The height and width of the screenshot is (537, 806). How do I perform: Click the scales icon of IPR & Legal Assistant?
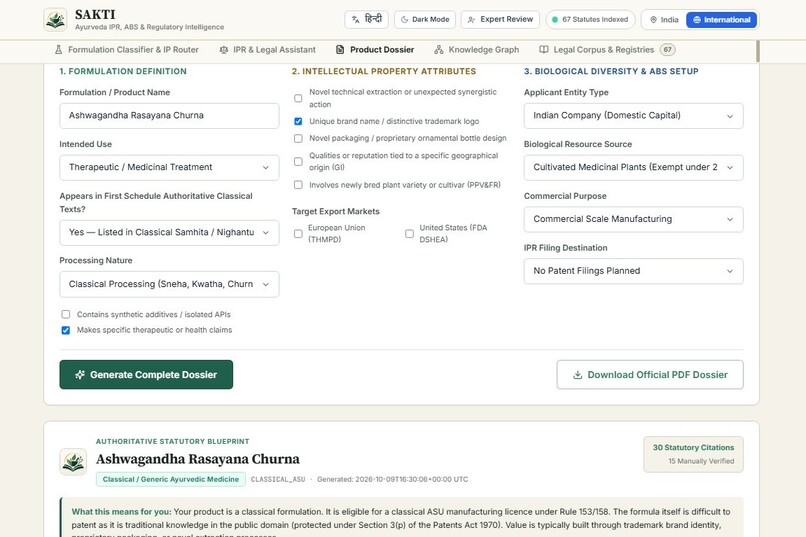point(224,50)
